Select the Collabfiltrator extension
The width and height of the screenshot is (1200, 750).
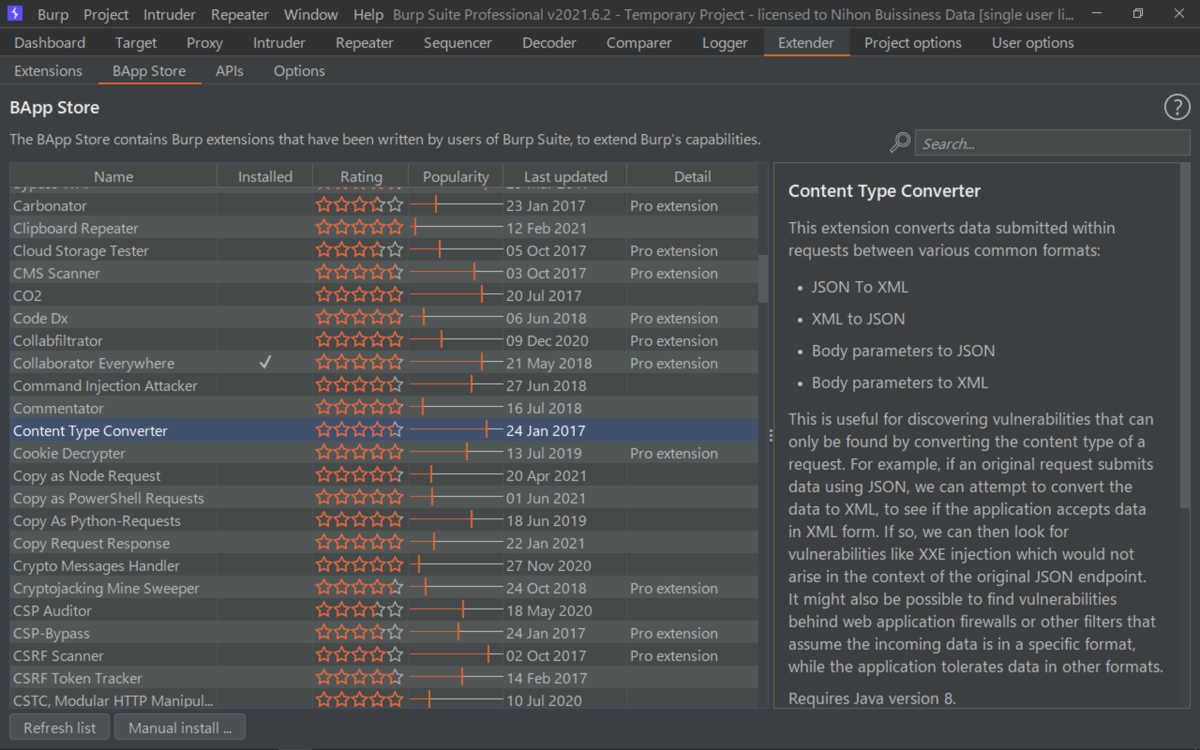tap(385, 340)
